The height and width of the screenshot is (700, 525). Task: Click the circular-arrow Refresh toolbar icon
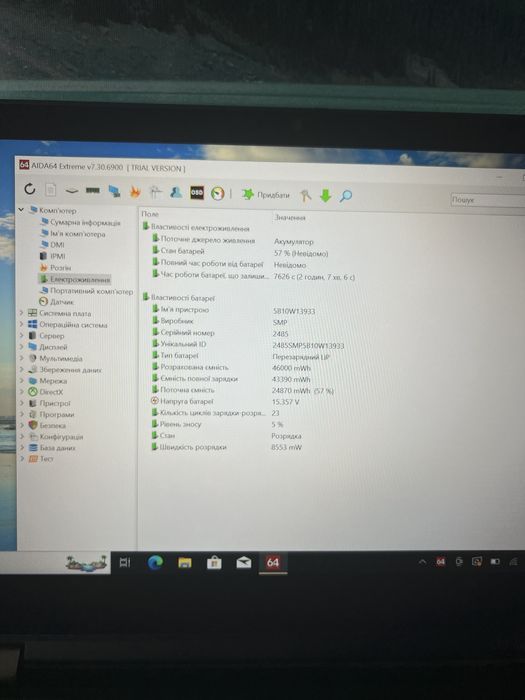point(29,189)
